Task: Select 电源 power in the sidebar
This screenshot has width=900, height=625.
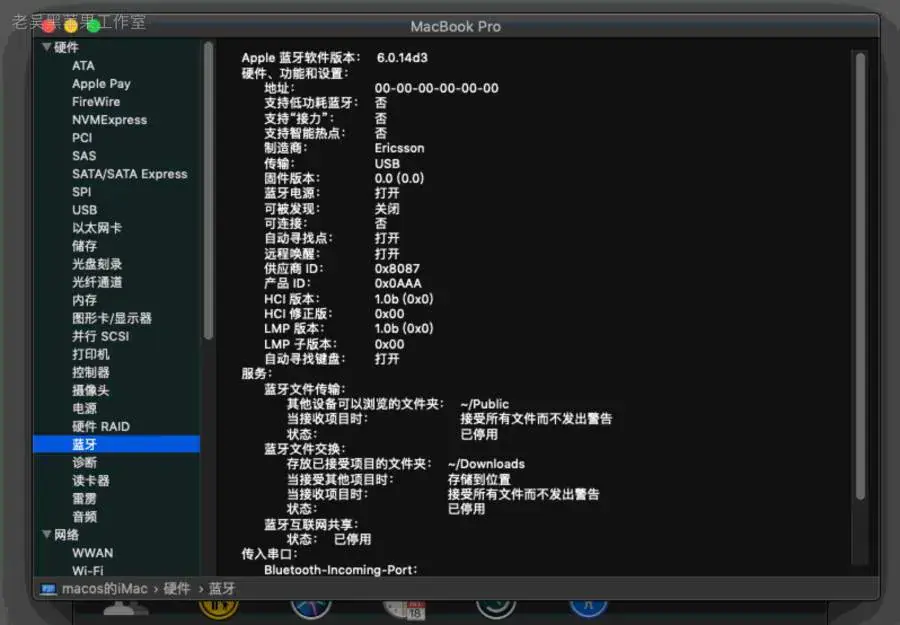Action: click(84, 409)
